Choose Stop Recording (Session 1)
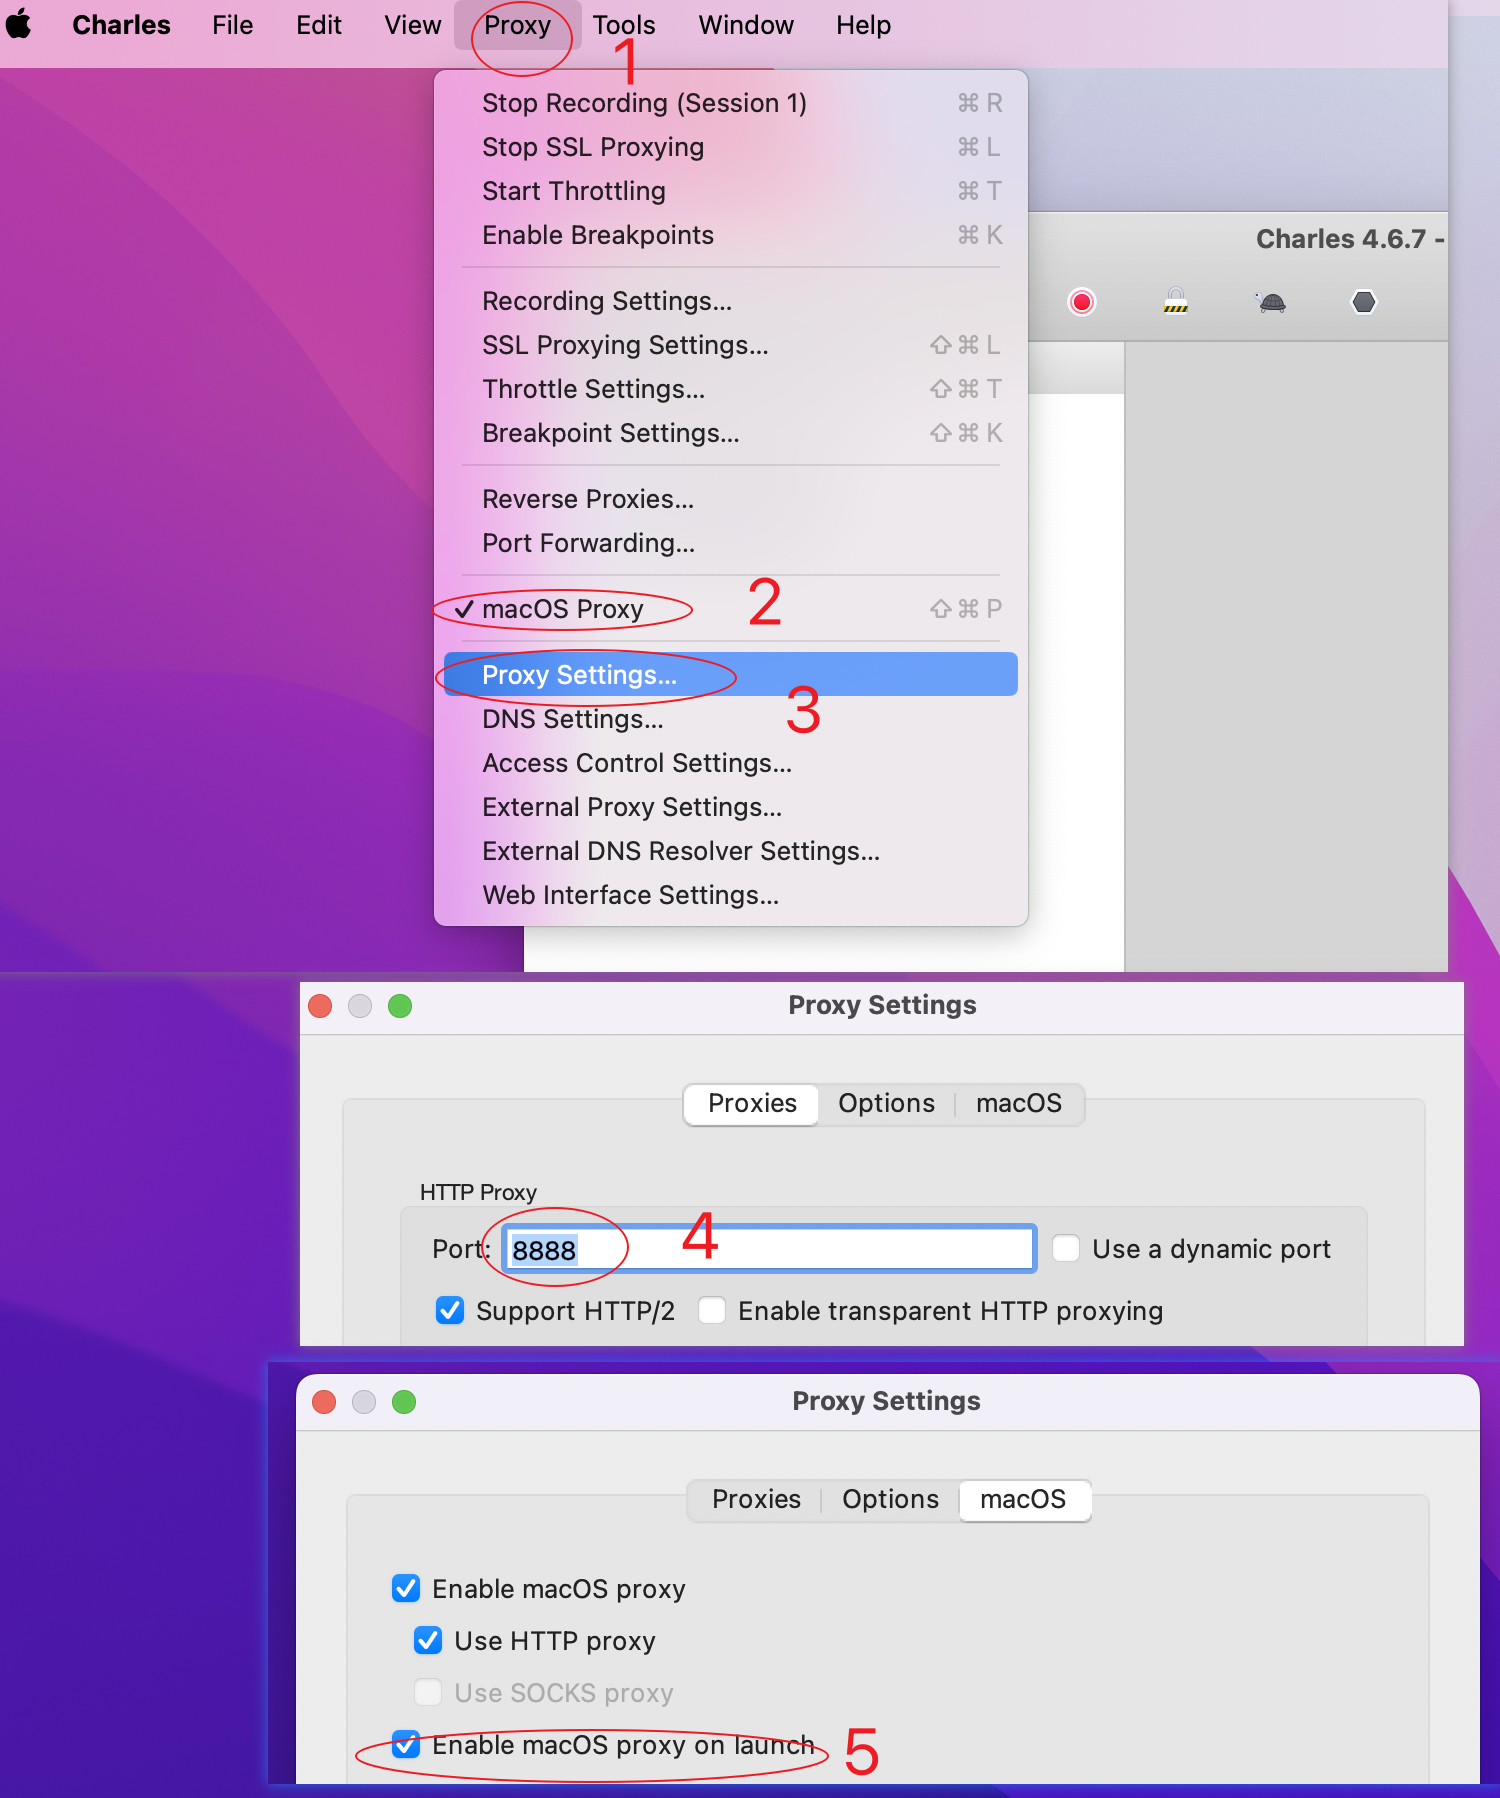 [731, 103]
